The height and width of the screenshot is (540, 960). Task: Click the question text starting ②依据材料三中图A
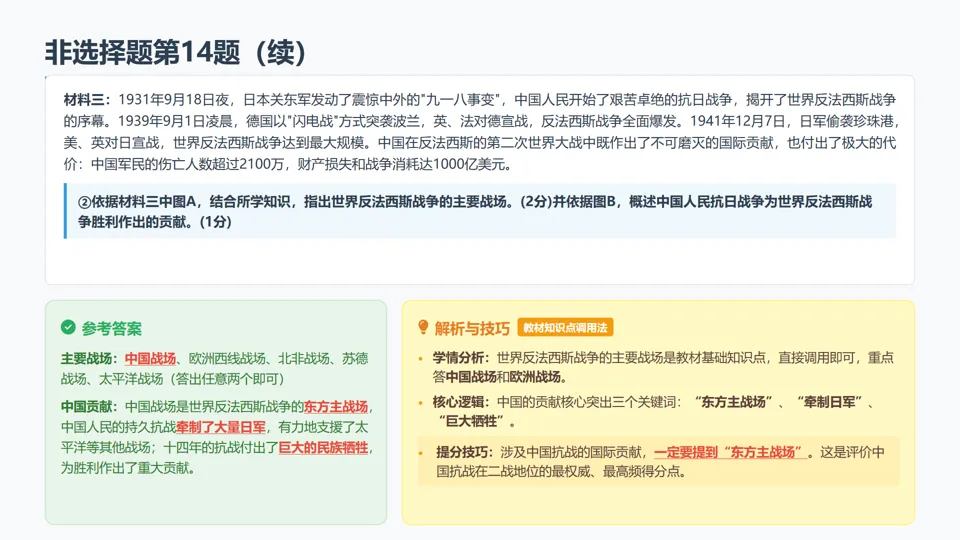click(x=475, y=211)
